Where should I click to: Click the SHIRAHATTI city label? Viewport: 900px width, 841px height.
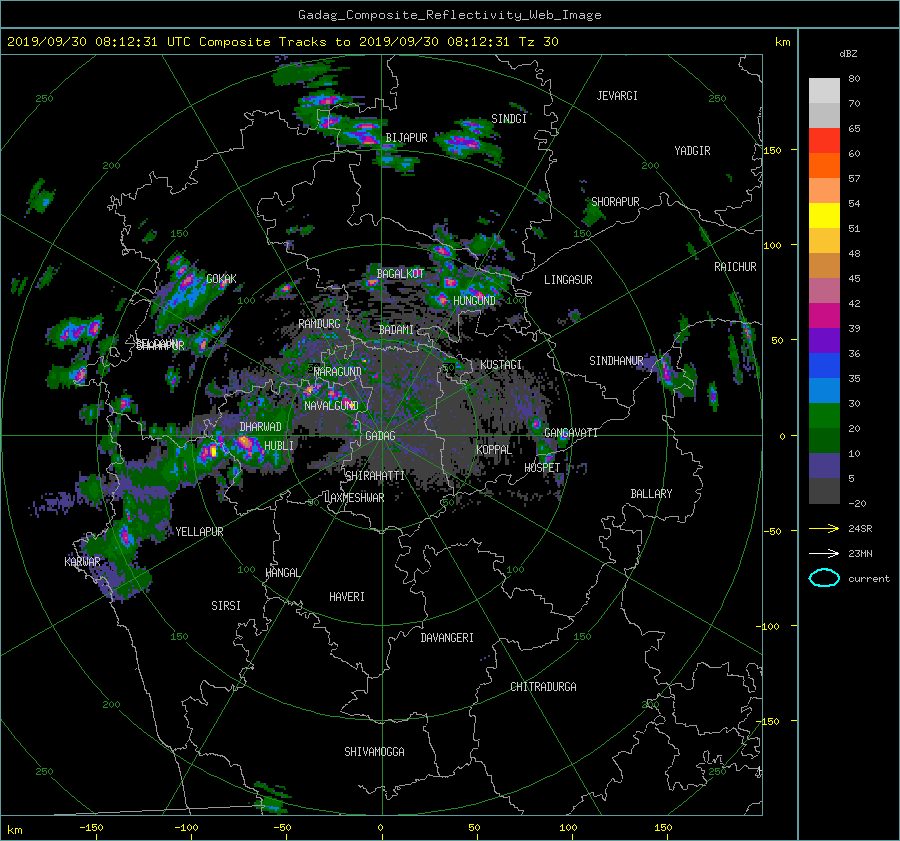[x=375, y=476]
